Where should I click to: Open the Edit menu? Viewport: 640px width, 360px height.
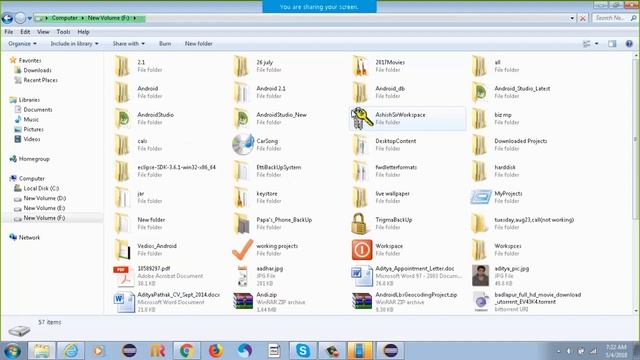(x=25, y=32)
